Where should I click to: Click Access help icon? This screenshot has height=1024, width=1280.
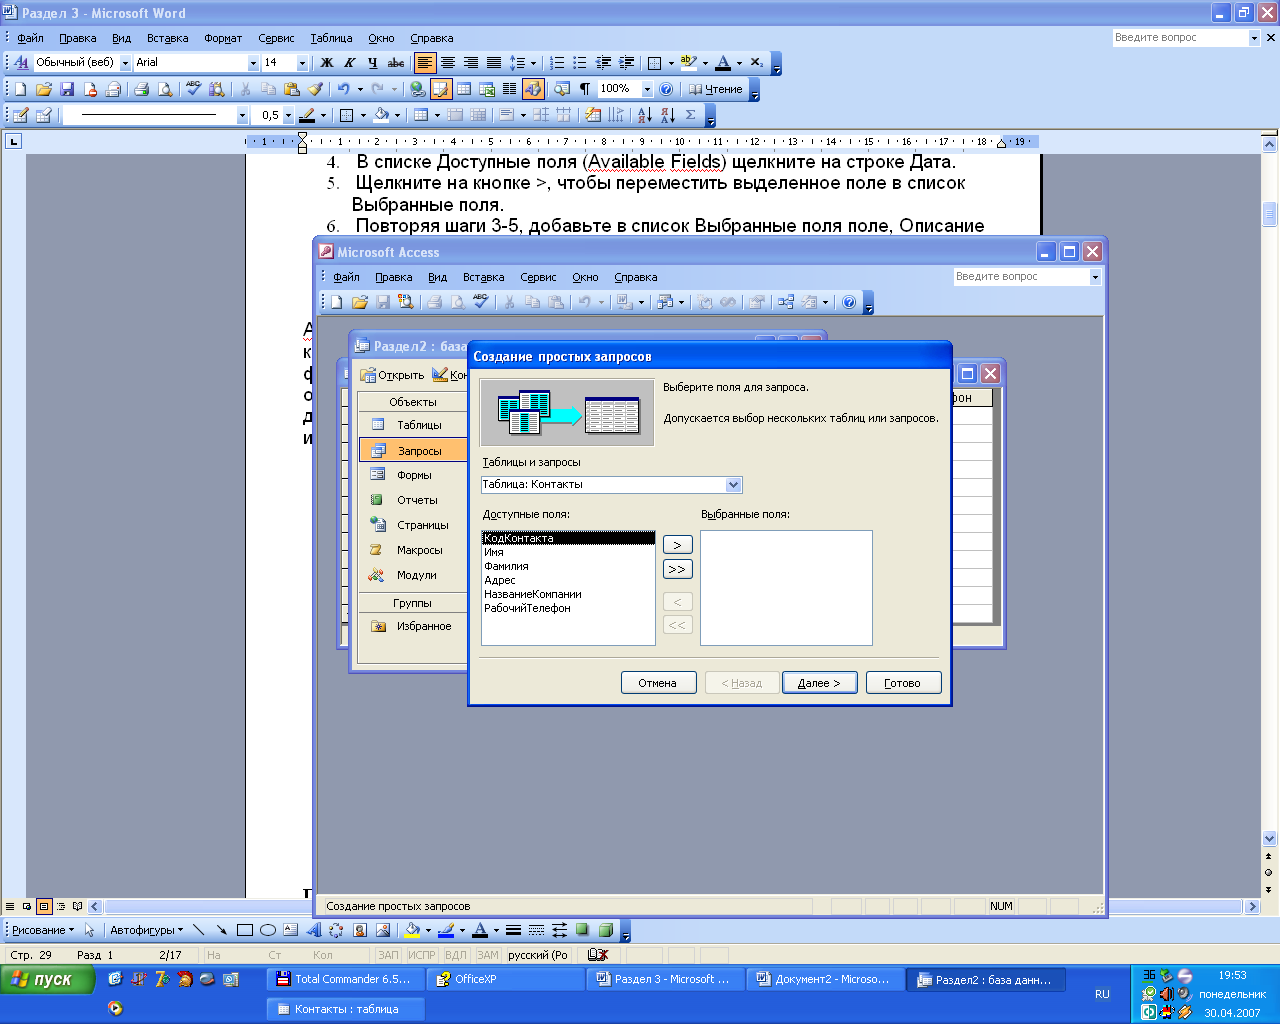click(x=849, y=302)
